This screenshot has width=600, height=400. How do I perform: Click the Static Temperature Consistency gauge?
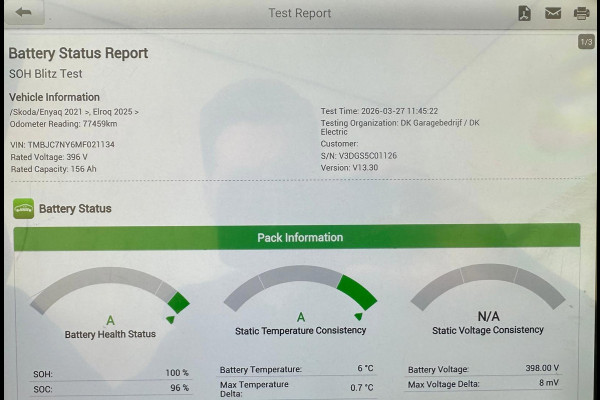pyautogui.click(x=300, y=298)
